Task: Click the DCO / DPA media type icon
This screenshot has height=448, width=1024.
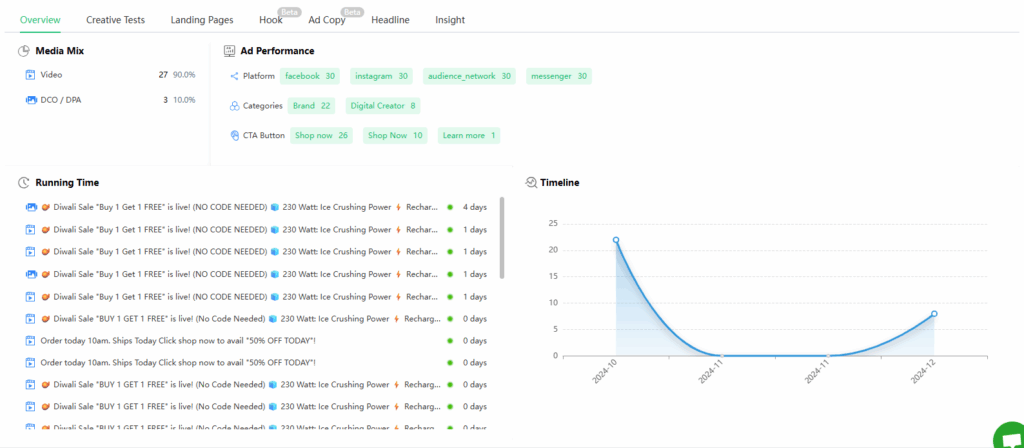Action: click(31, 100)
